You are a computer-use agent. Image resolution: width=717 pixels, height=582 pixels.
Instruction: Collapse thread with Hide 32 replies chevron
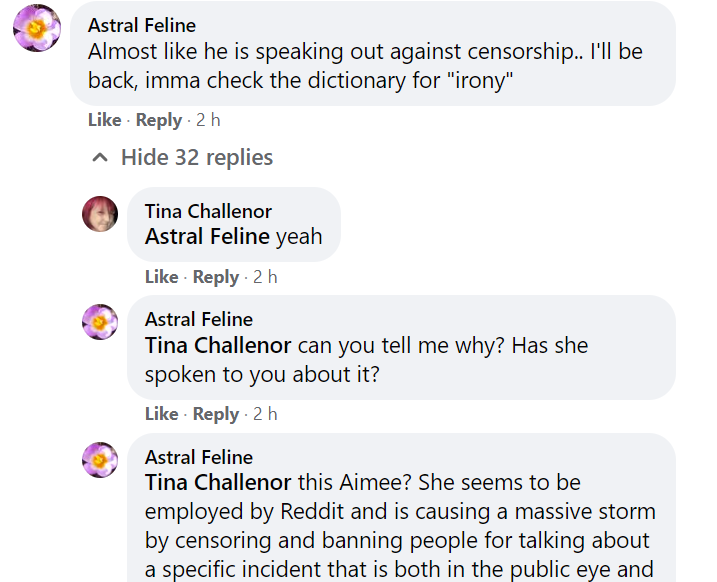100,158
